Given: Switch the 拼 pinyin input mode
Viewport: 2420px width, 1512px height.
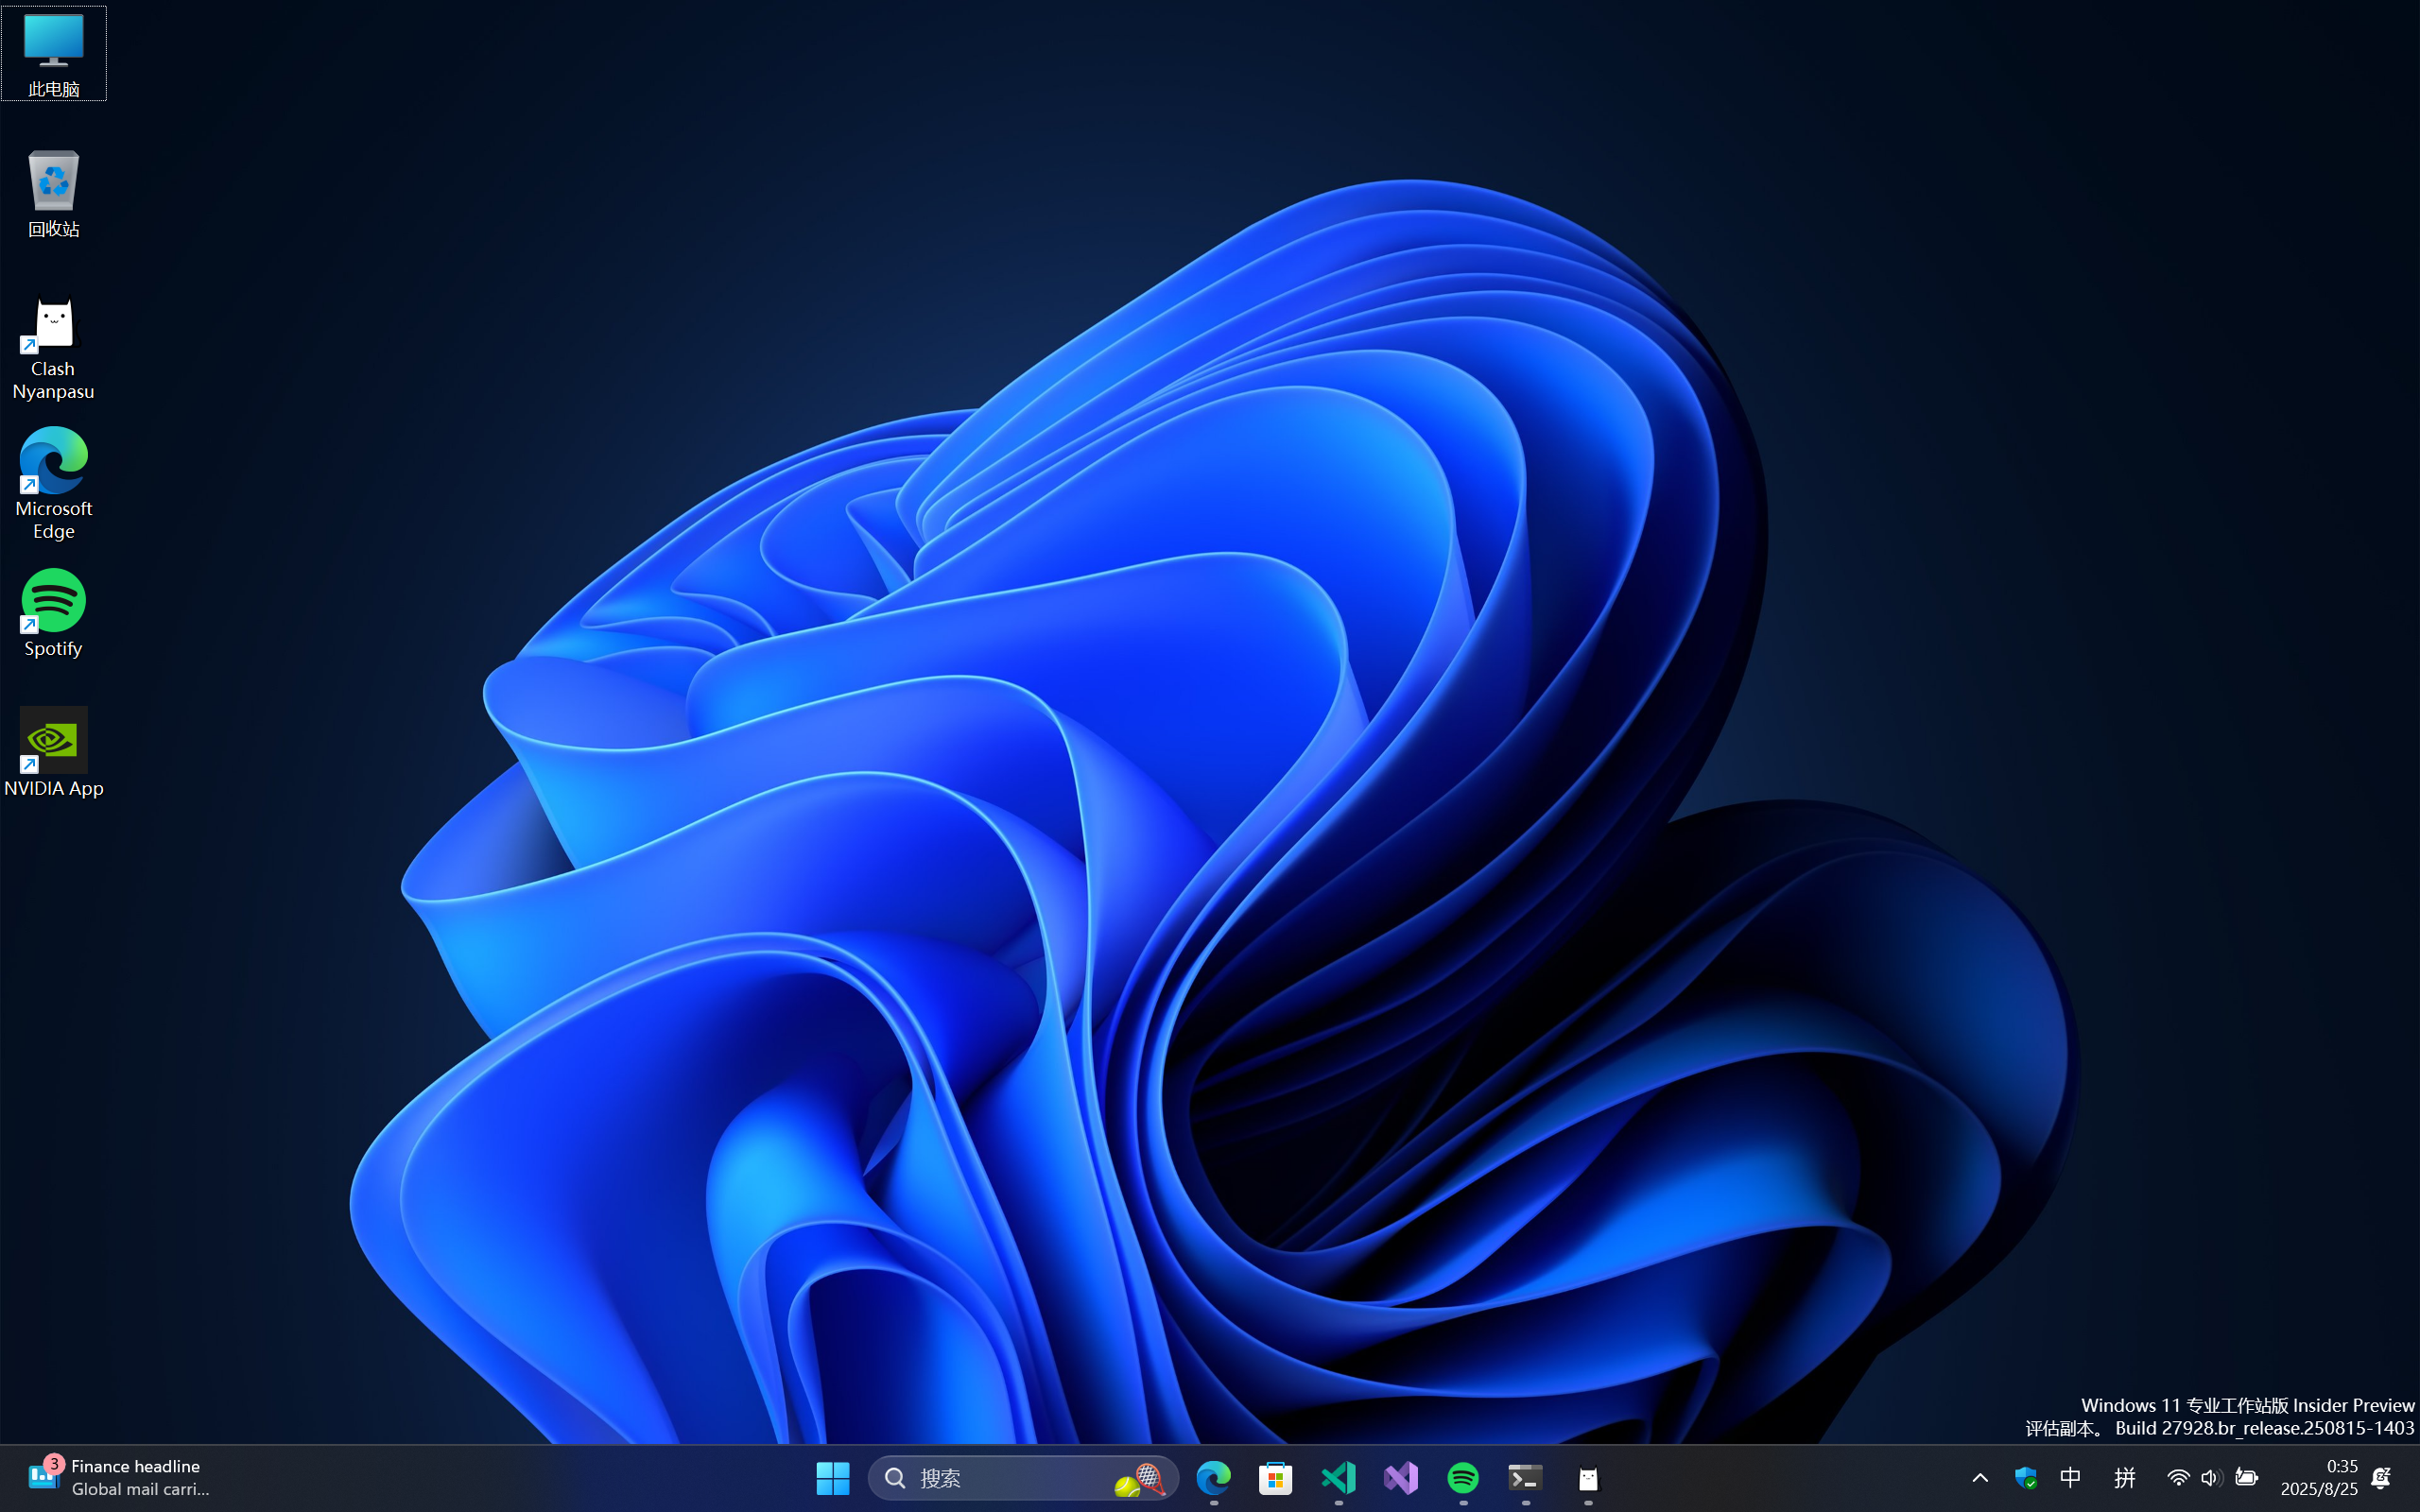Looking at the screenshot, I should [x=2124, y=1477].
